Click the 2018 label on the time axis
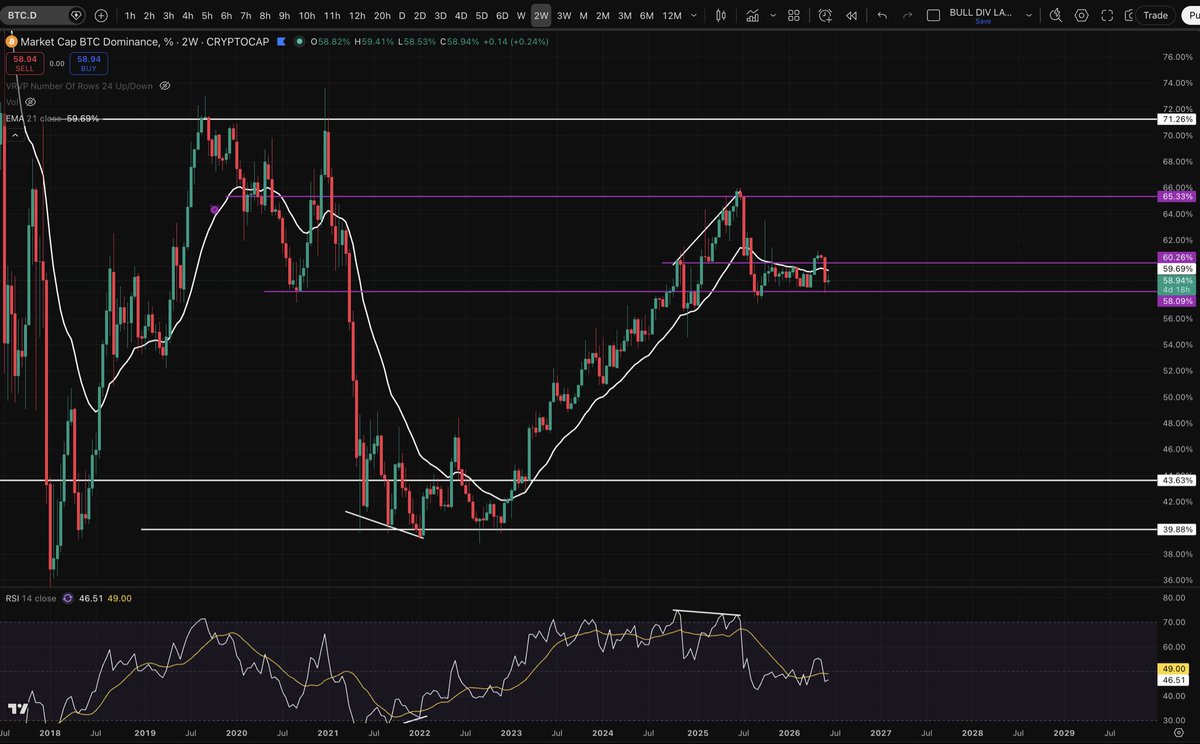Viewport: 1200px width, 744px height. point(52,732)
